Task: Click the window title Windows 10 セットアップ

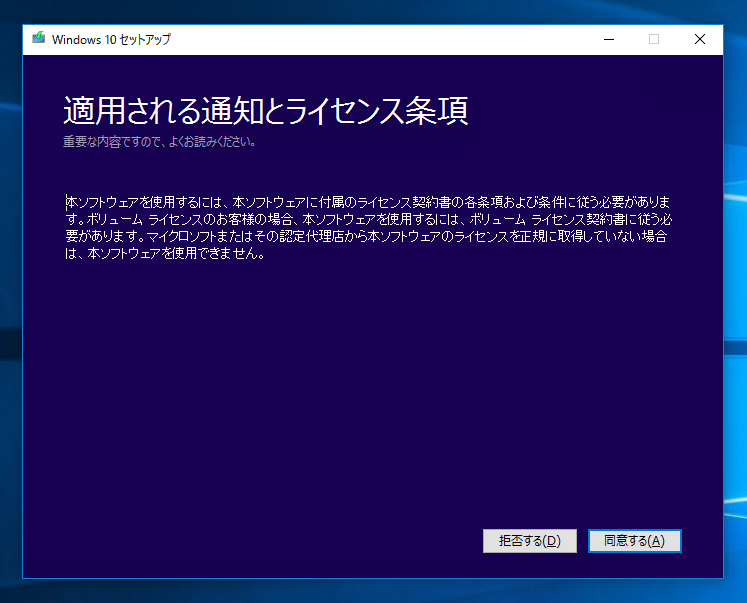Action: coord(111,40)
